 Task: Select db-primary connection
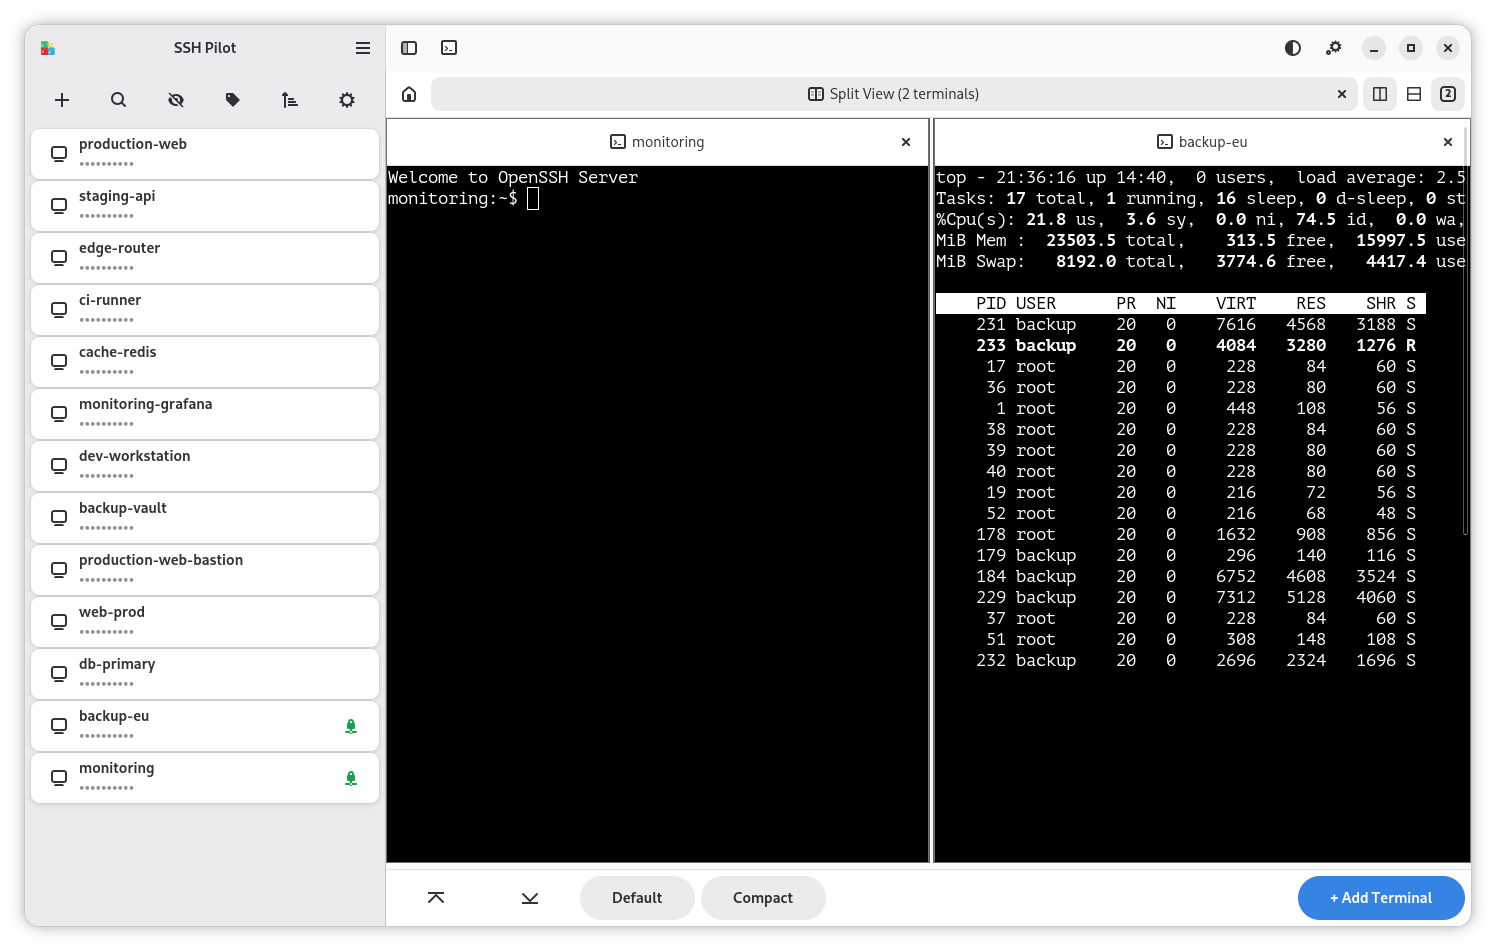click(x=205, y=674)
